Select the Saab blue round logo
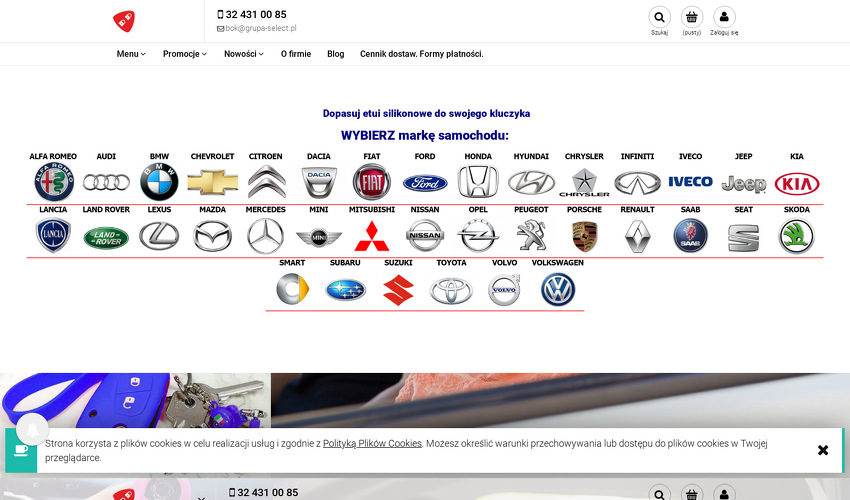The width and height of the screenshot is (850, 500). 691,235
